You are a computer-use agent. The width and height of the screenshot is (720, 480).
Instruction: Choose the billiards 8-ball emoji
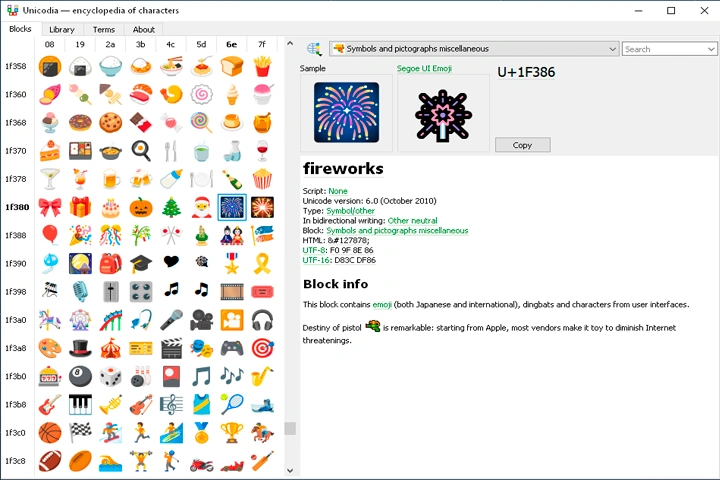[80, 377]
